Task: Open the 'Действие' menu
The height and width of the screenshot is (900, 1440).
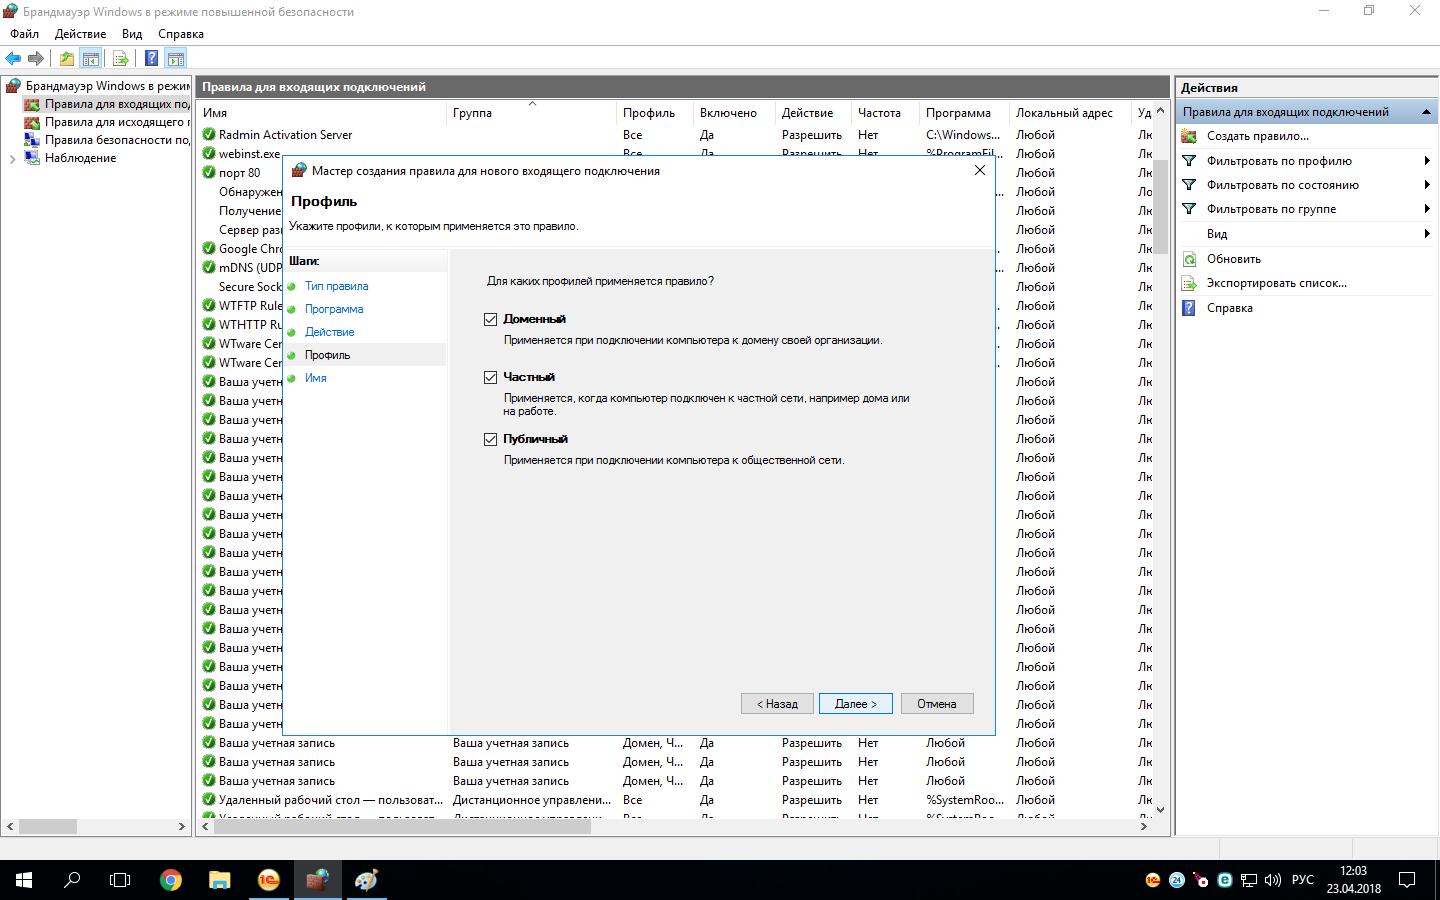Action: point(81,34)
